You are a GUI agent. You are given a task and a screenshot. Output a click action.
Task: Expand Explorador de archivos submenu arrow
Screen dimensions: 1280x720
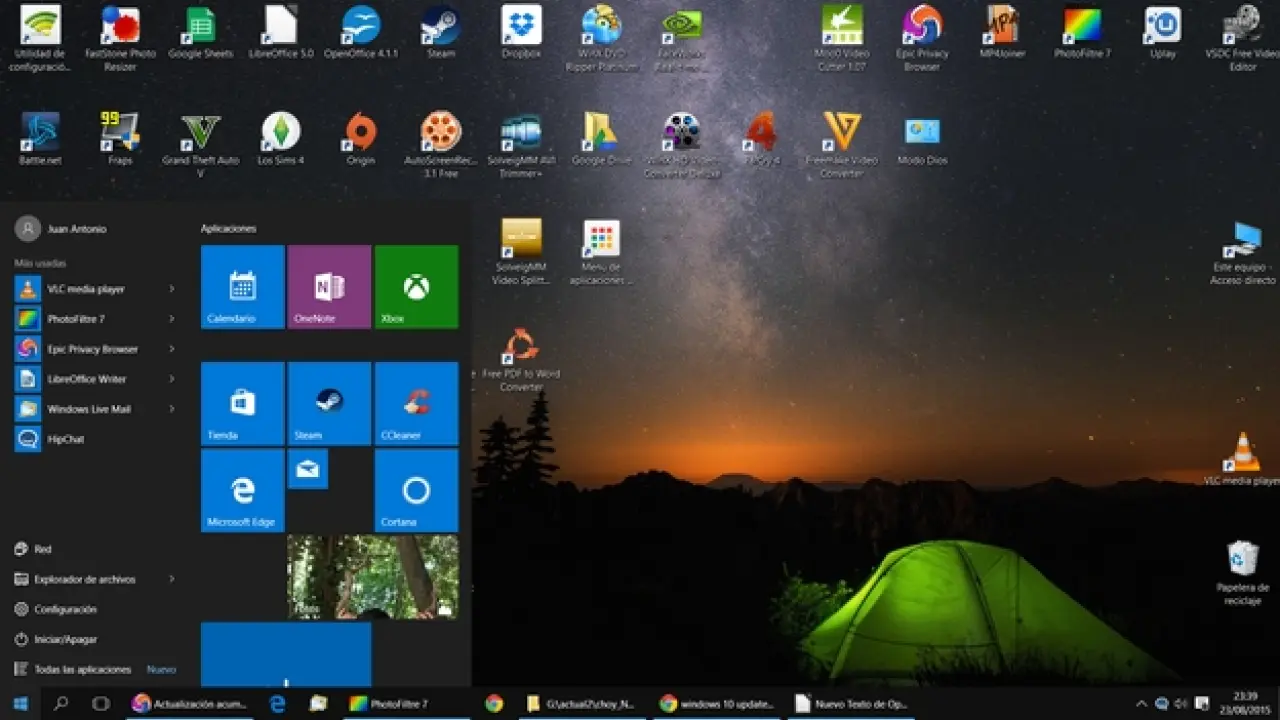click(172, 579)
